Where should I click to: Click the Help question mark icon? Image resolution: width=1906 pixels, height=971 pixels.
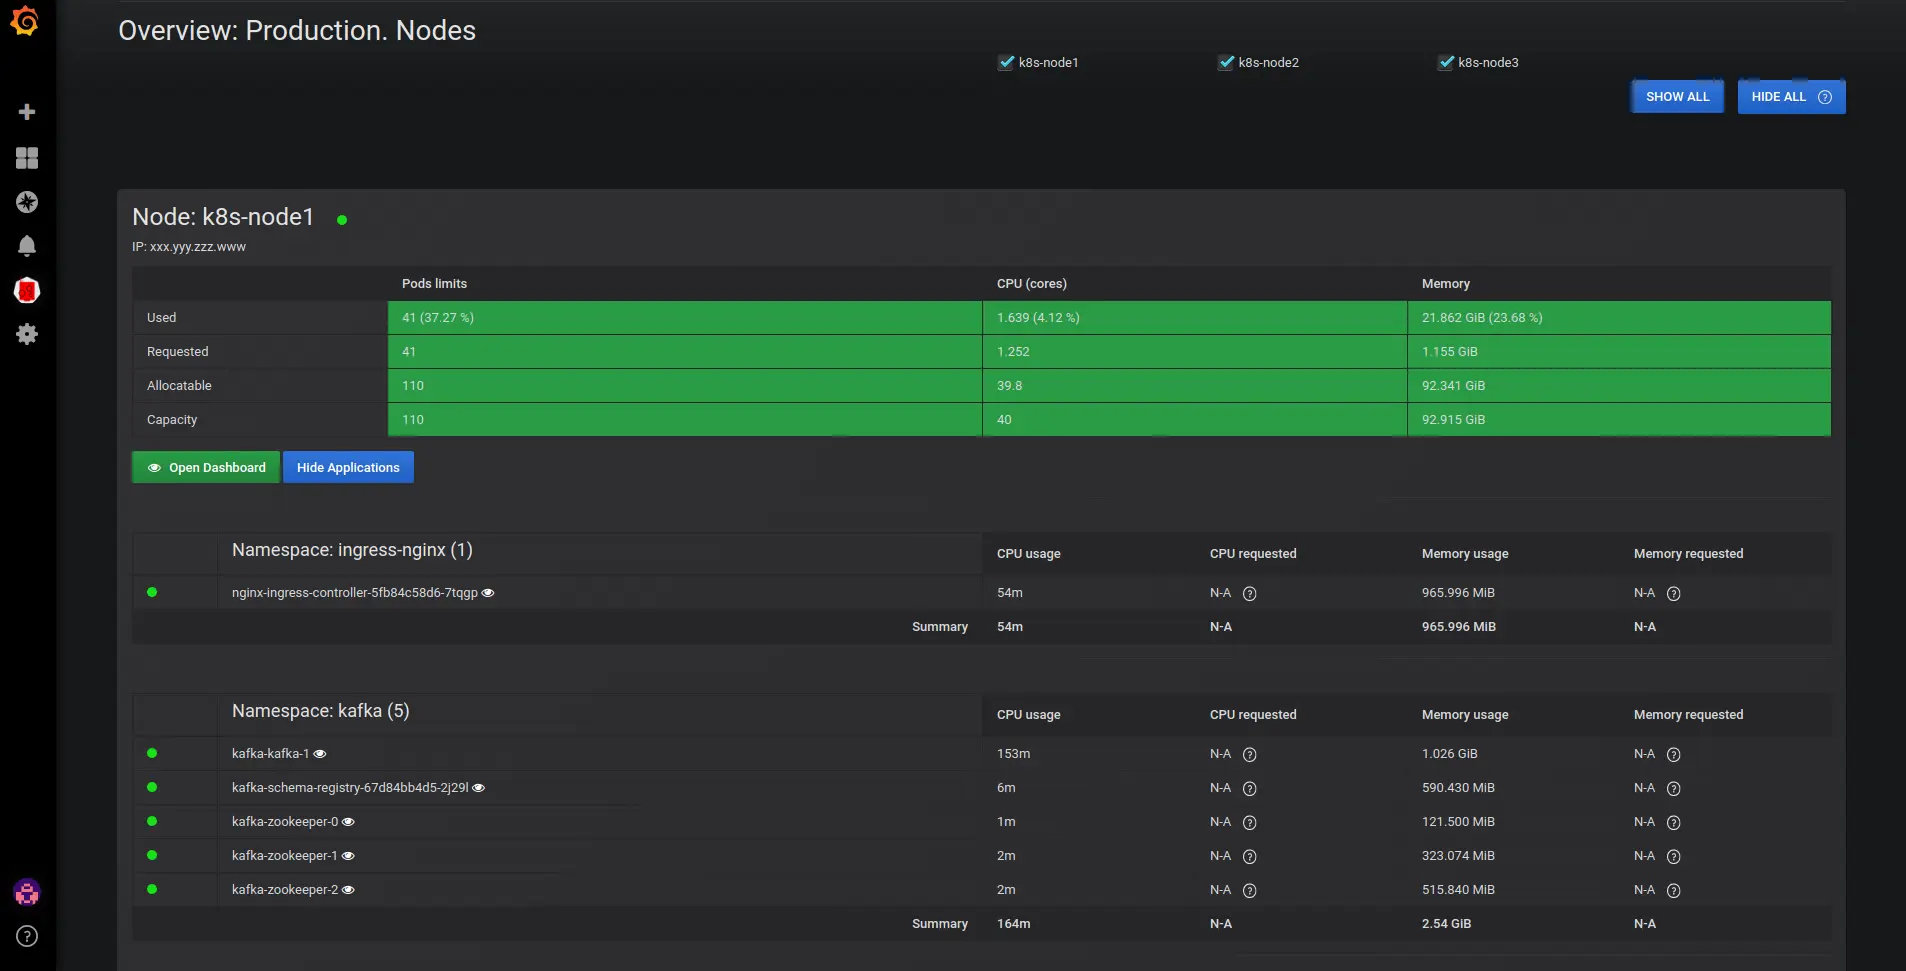27,937
